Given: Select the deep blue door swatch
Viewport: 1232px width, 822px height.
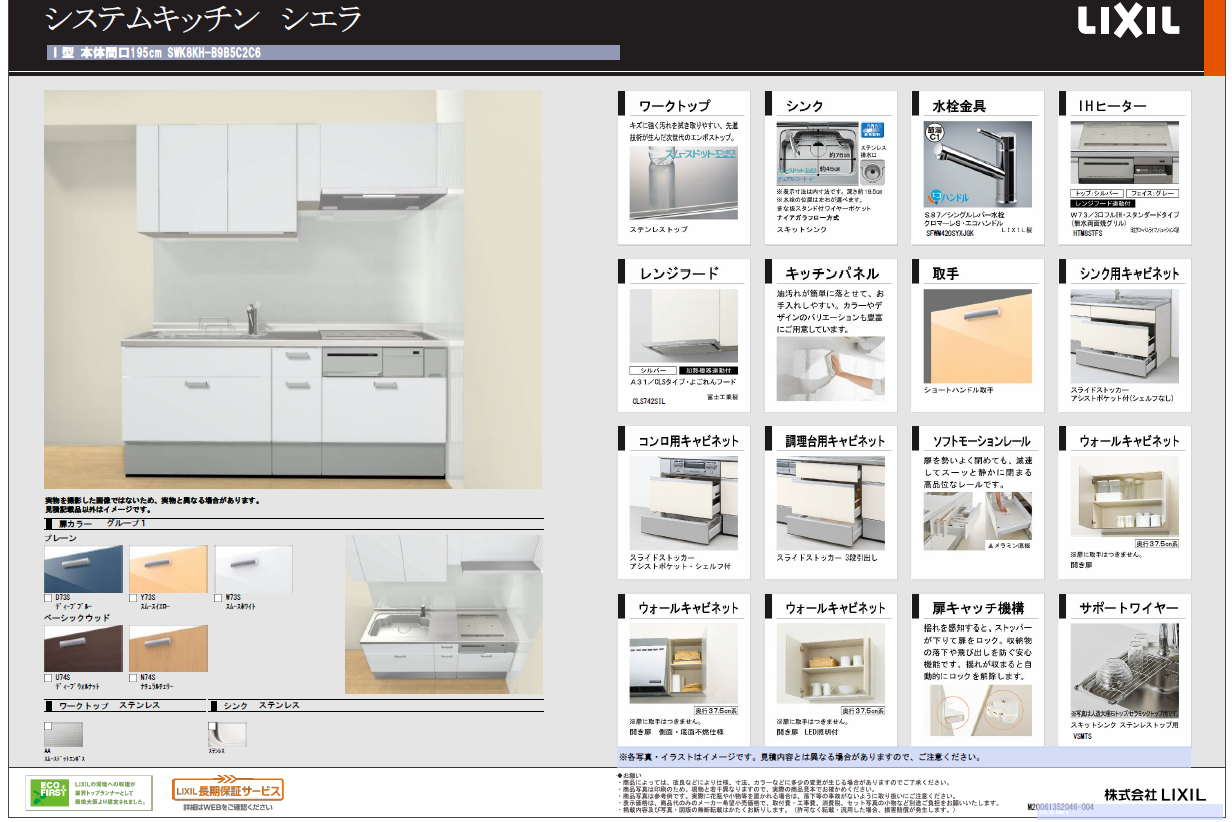Looking at the screenshot, I should (x=84, y=569).
